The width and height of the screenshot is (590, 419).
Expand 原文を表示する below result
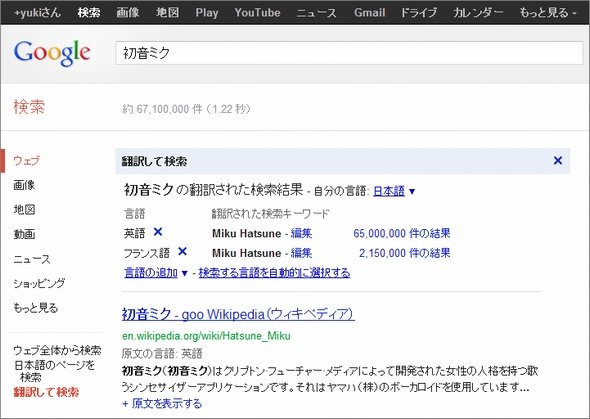(162, 404)
